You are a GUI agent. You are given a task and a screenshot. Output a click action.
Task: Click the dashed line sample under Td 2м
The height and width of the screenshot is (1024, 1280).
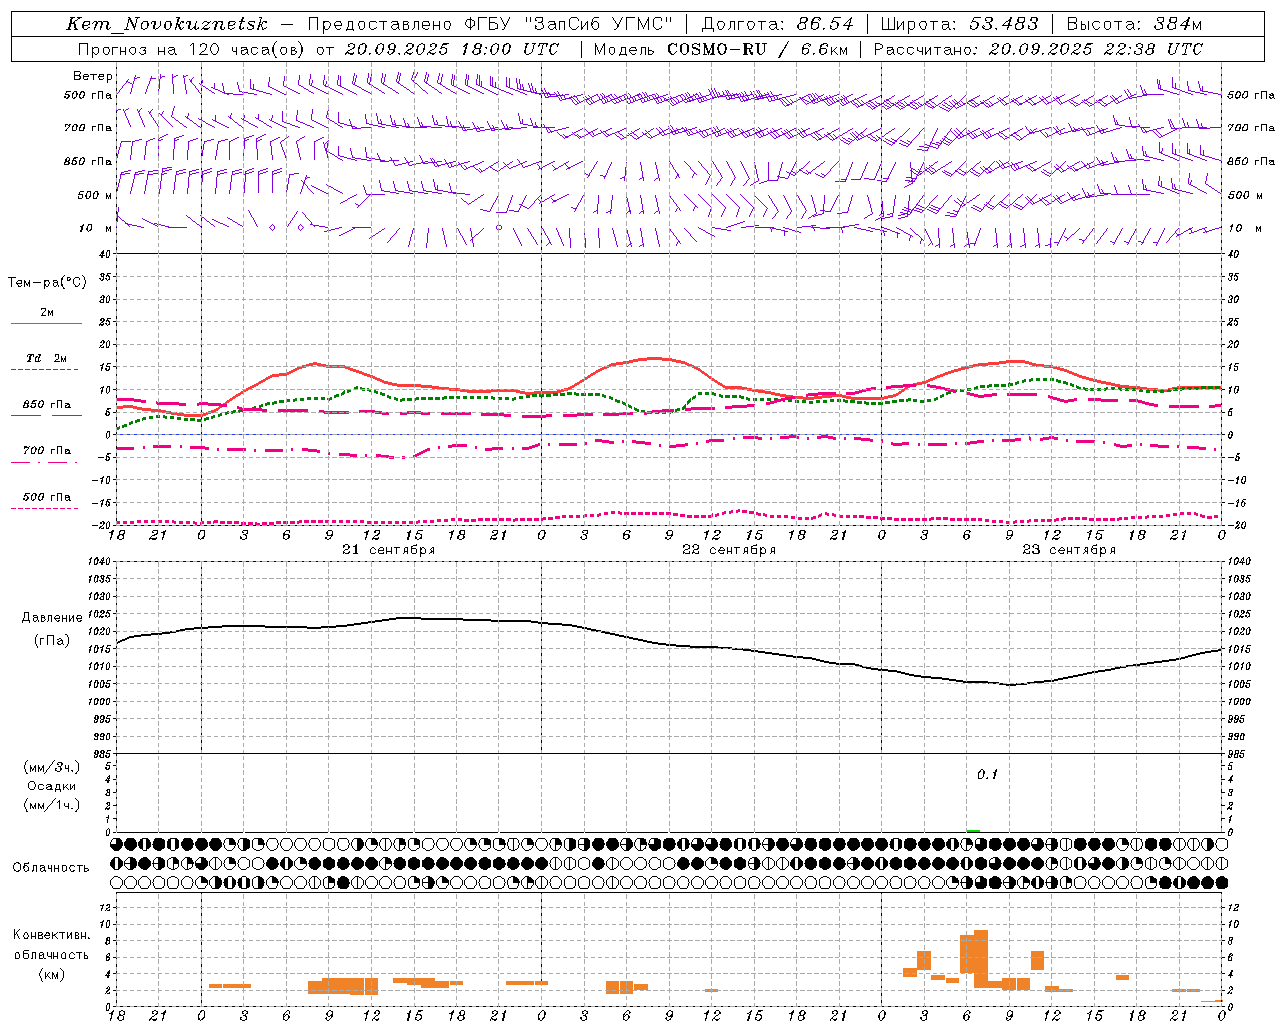point(46,369)
